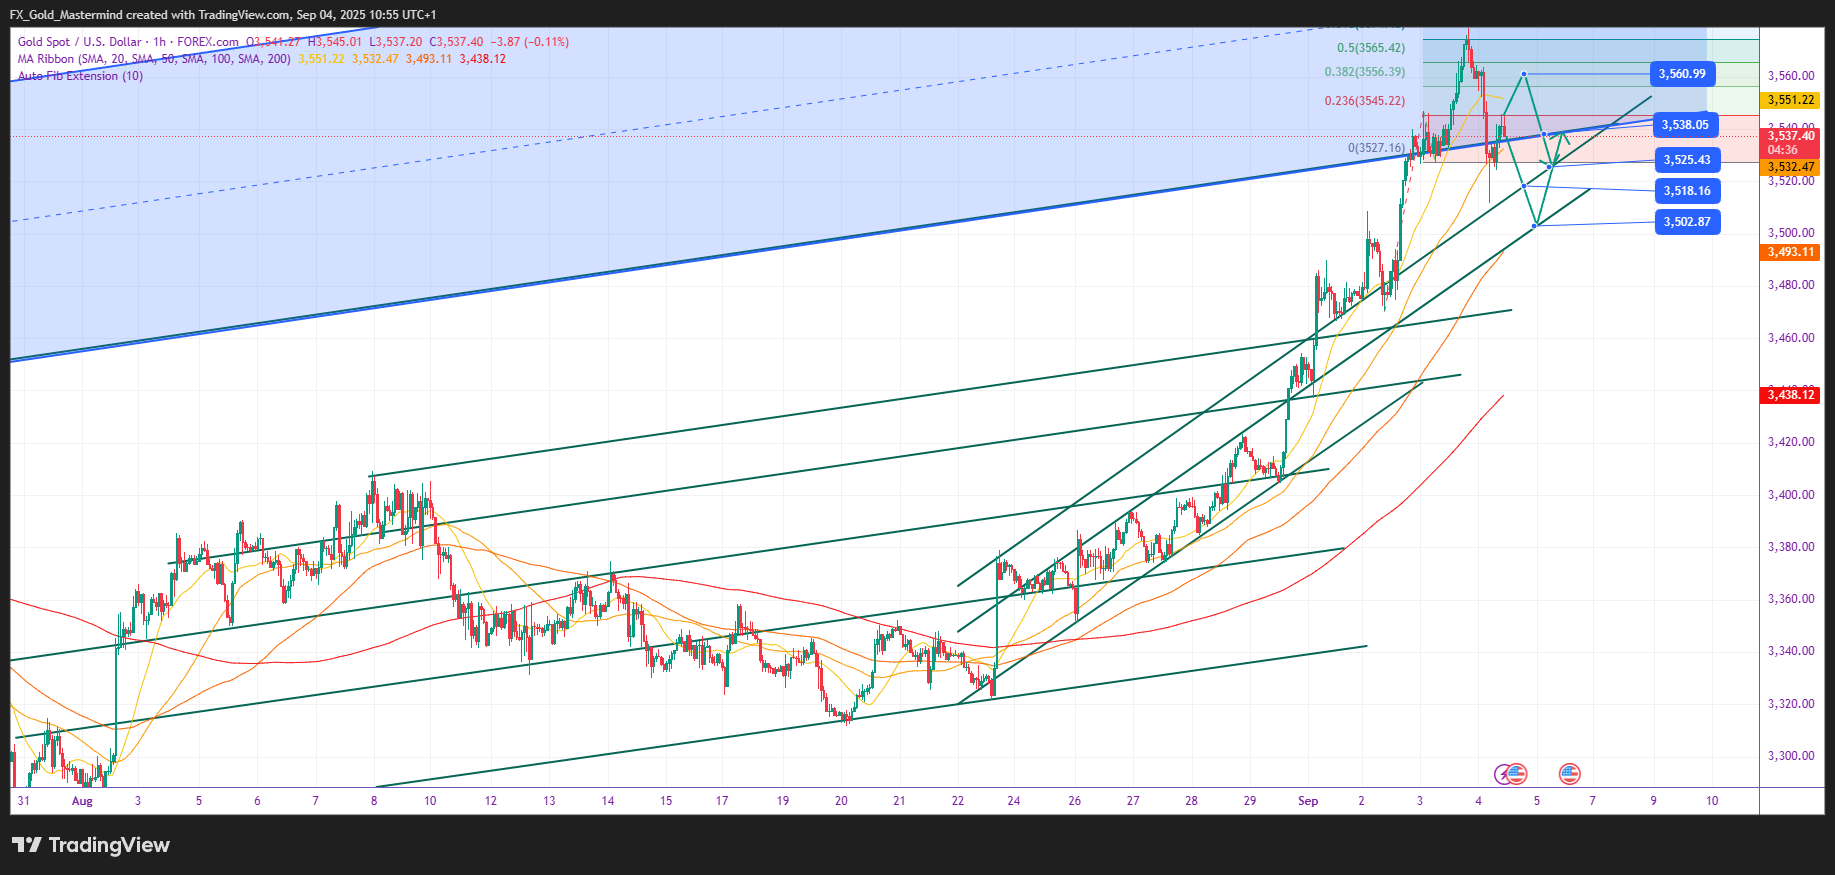Click the 0.382(3556.39) Fib level label
Screen dimensions: 1835x875
pos(1365,72)
